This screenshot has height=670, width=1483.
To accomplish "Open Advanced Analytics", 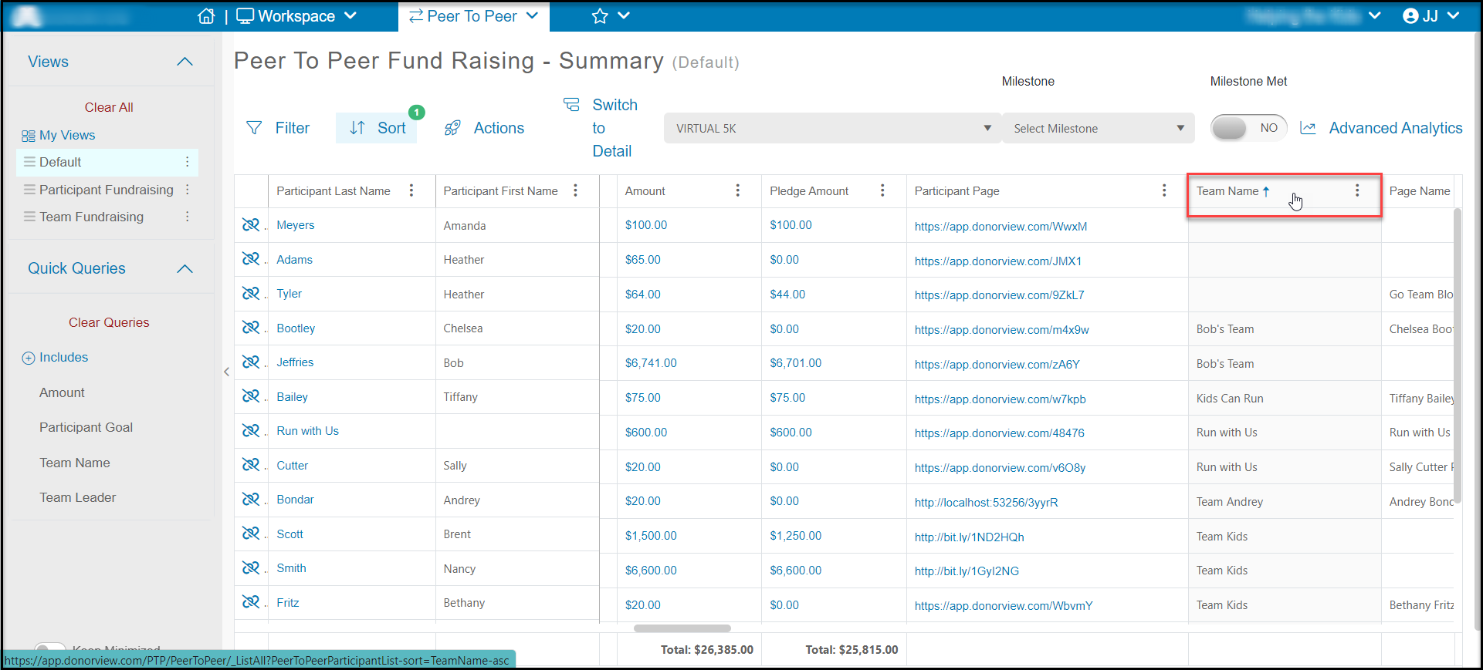I will [1381, 128].
